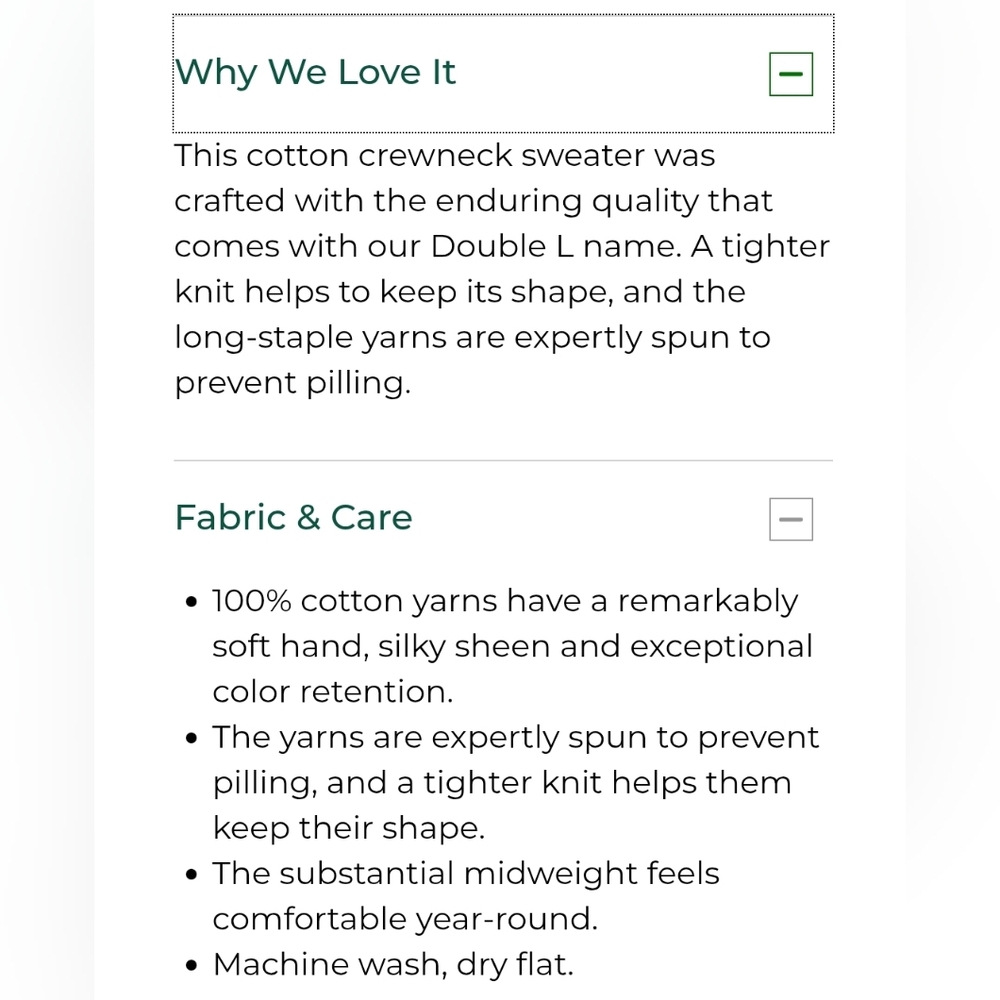Screen dimensions: 1000x1000
Task: Click the 100% cotton yarns bullet
Action: pos(513,646)
